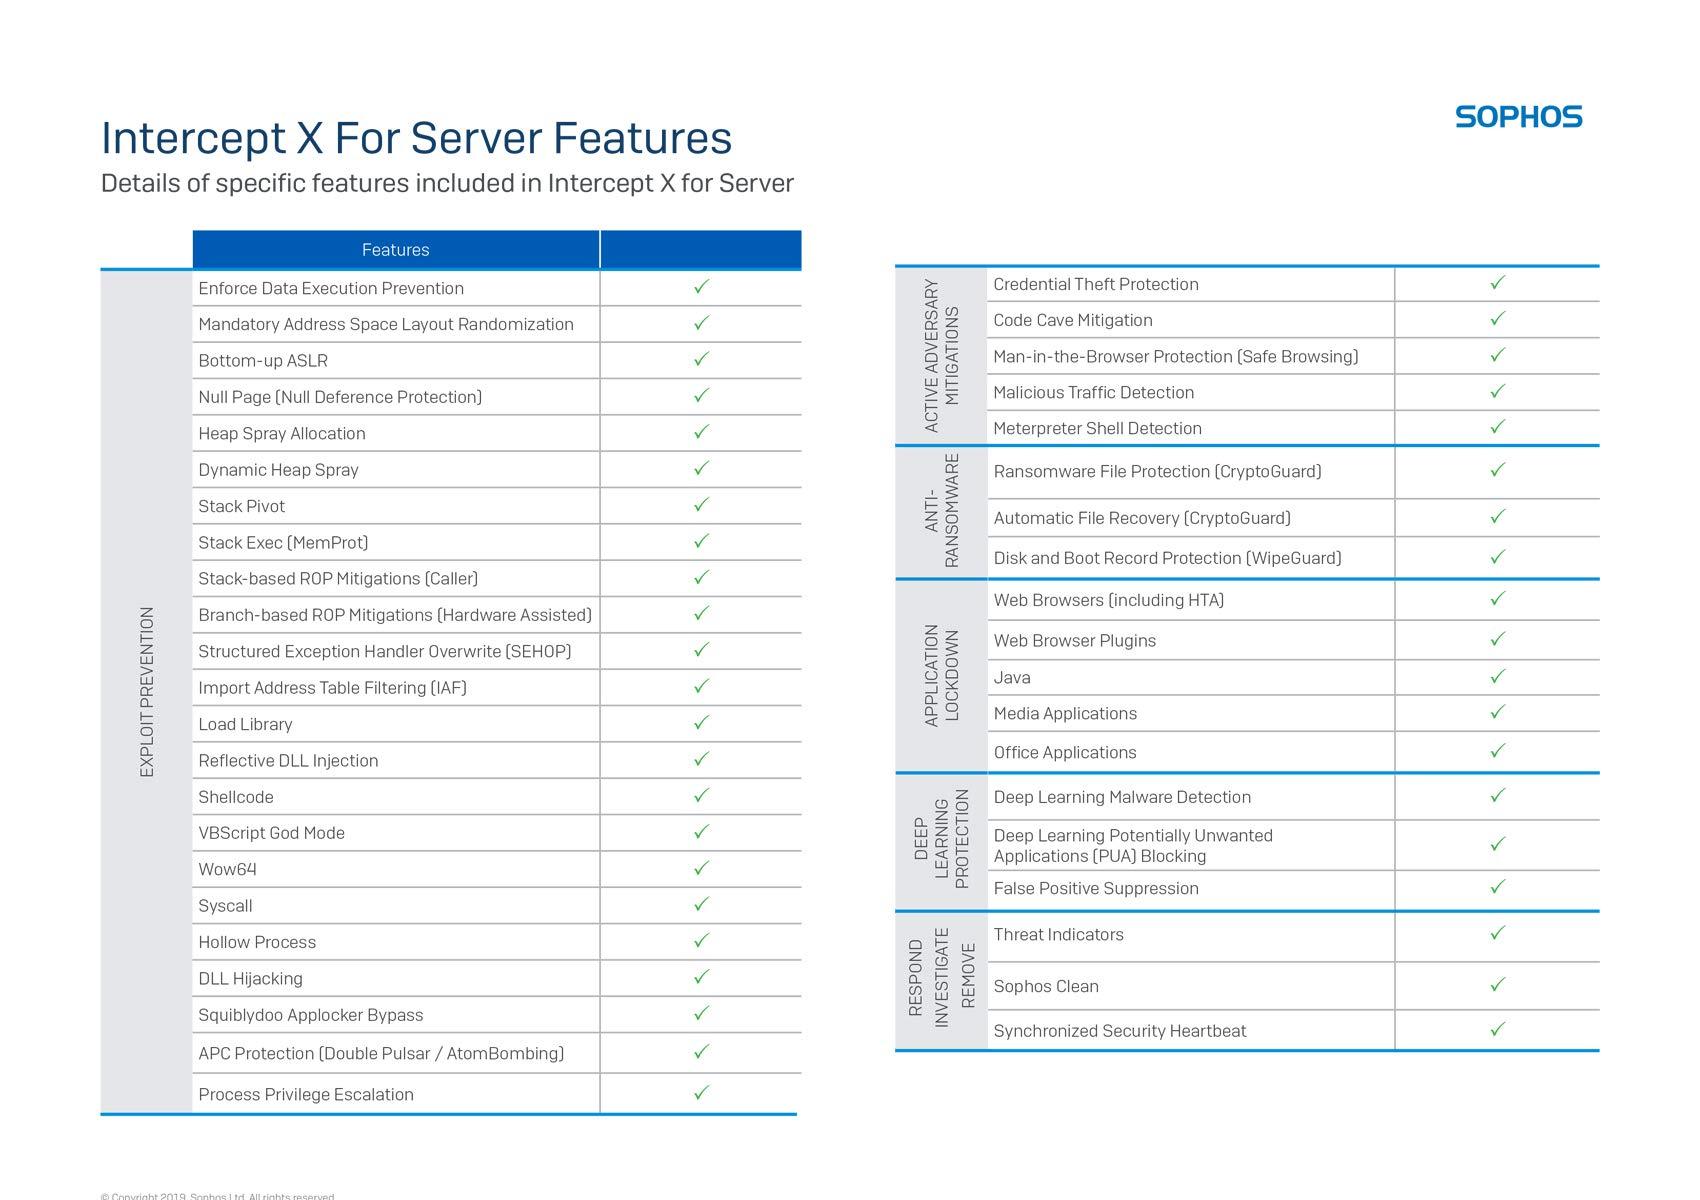This screenshot has height=1200, width=1700.
Task: Click the checkmark for Meterpreter Shell Detection
Action: point(1496,428)
